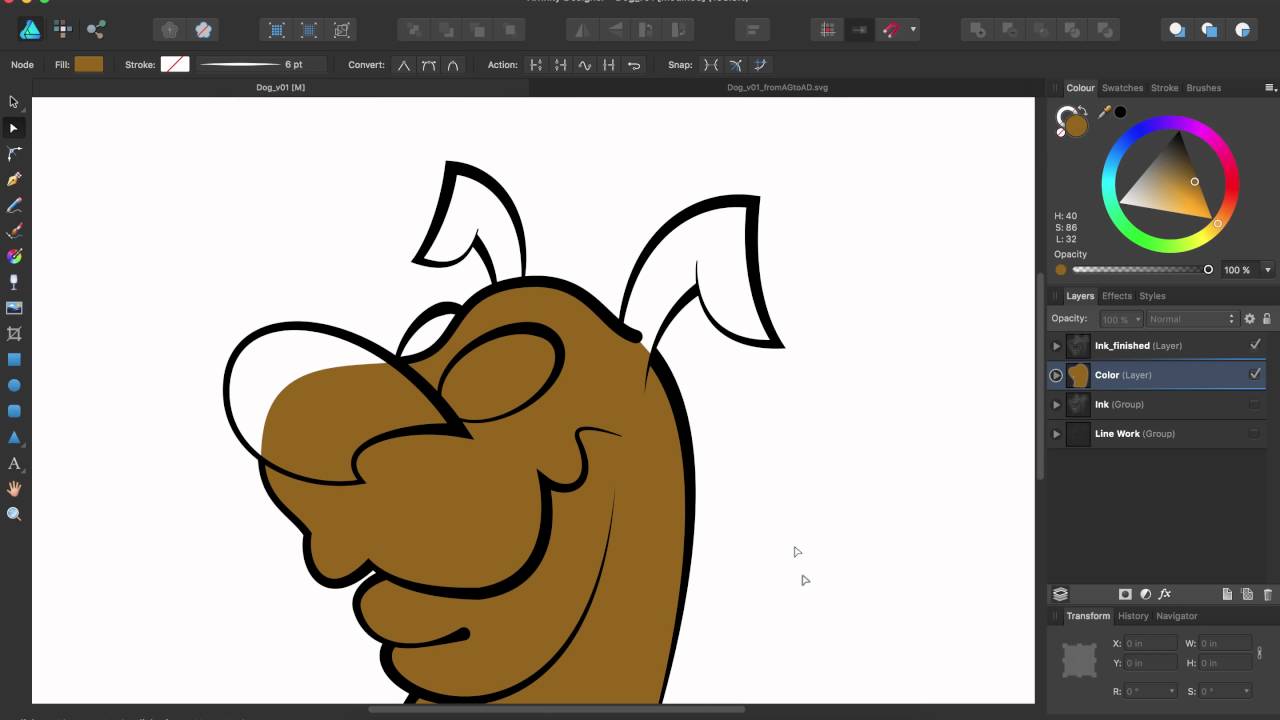Click the colour picker eyedropper
The image size is (1280, 720).
[1105, 112]
